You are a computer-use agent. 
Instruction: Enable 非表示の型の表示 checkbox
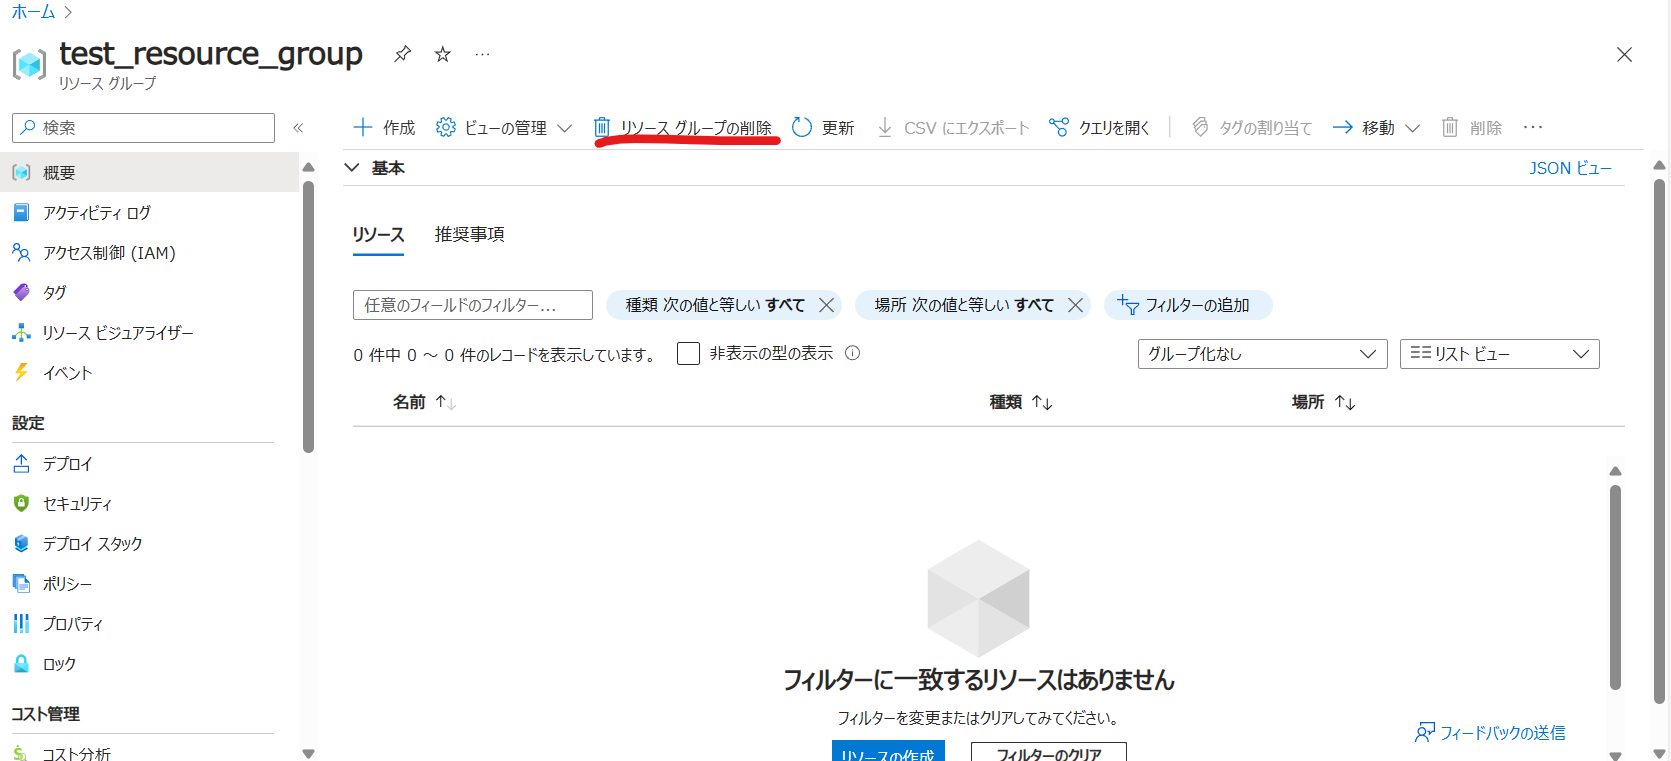click(x=688, y=354)
